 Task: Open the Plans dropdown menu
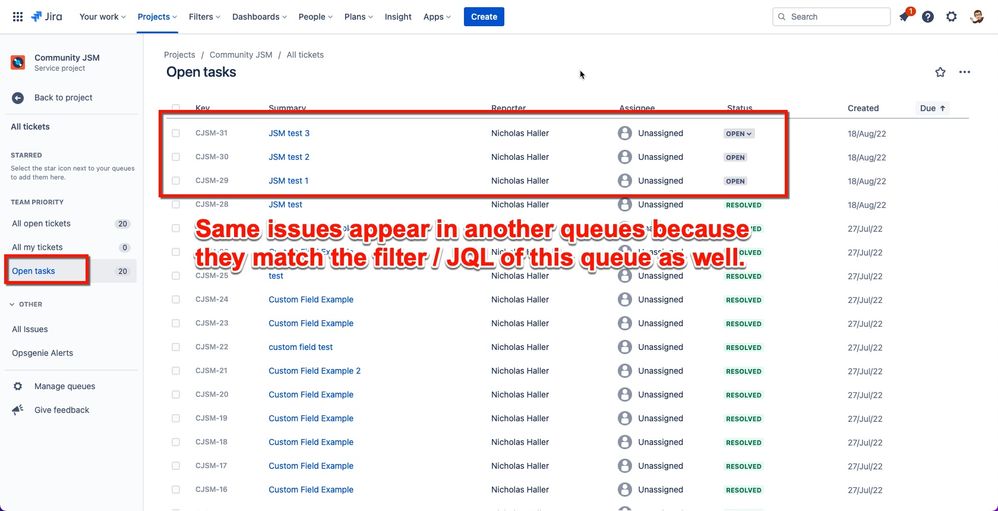(x=359, y=17)
